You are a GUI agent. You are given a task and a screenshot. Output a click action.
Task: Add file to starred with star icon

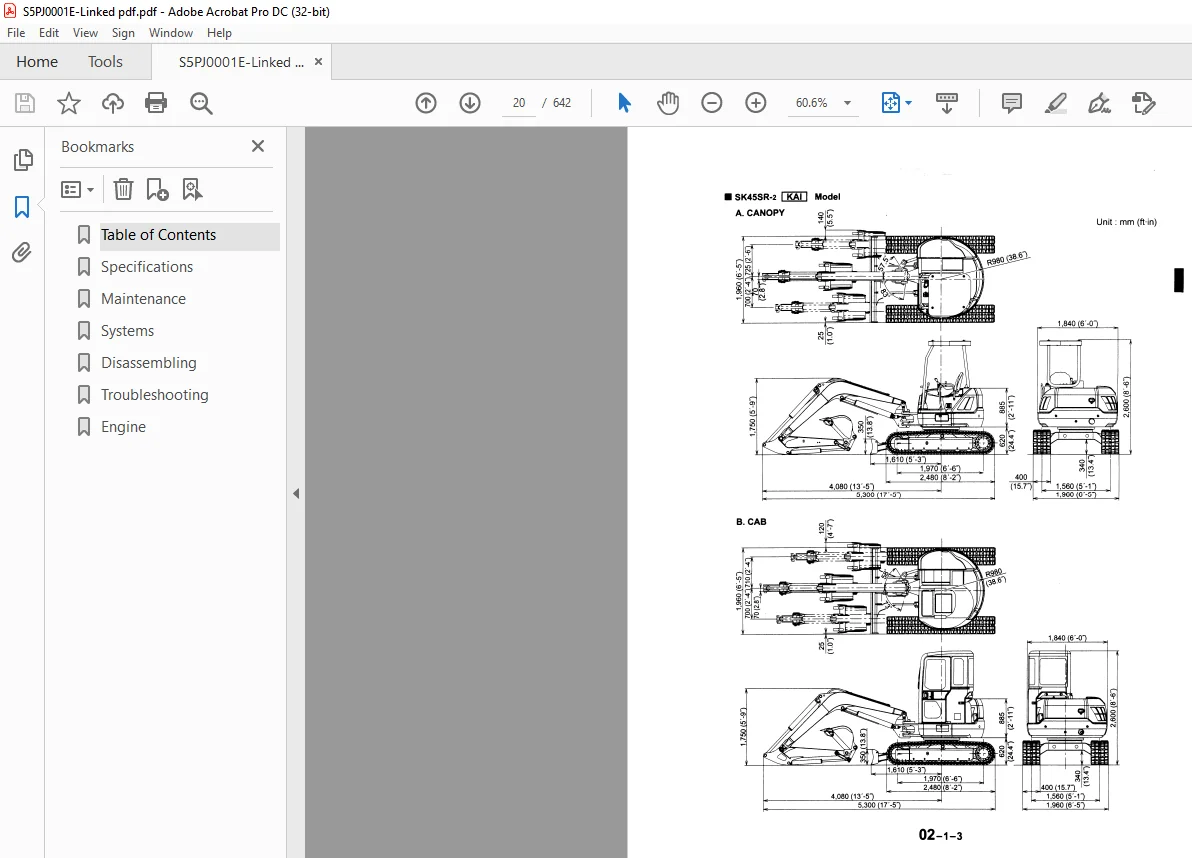[x=68, y=103]
